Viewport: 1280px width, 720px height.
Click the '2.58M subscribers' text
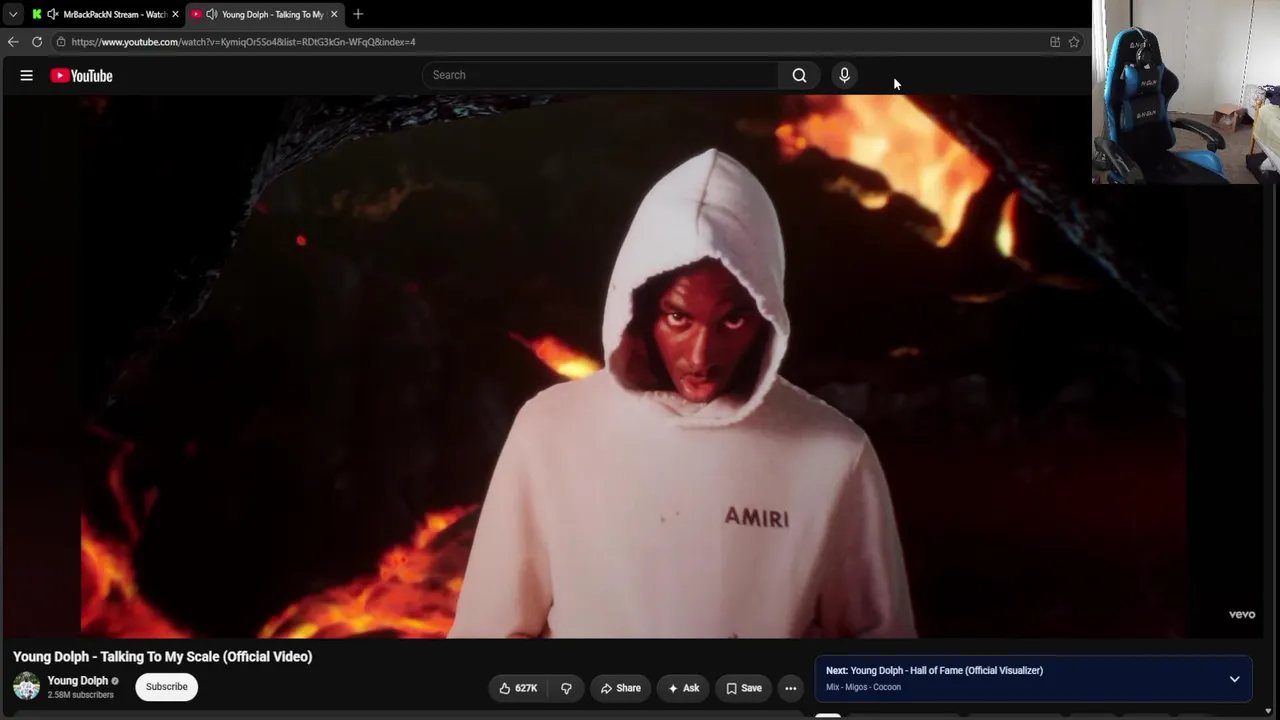tap(81, 695)
